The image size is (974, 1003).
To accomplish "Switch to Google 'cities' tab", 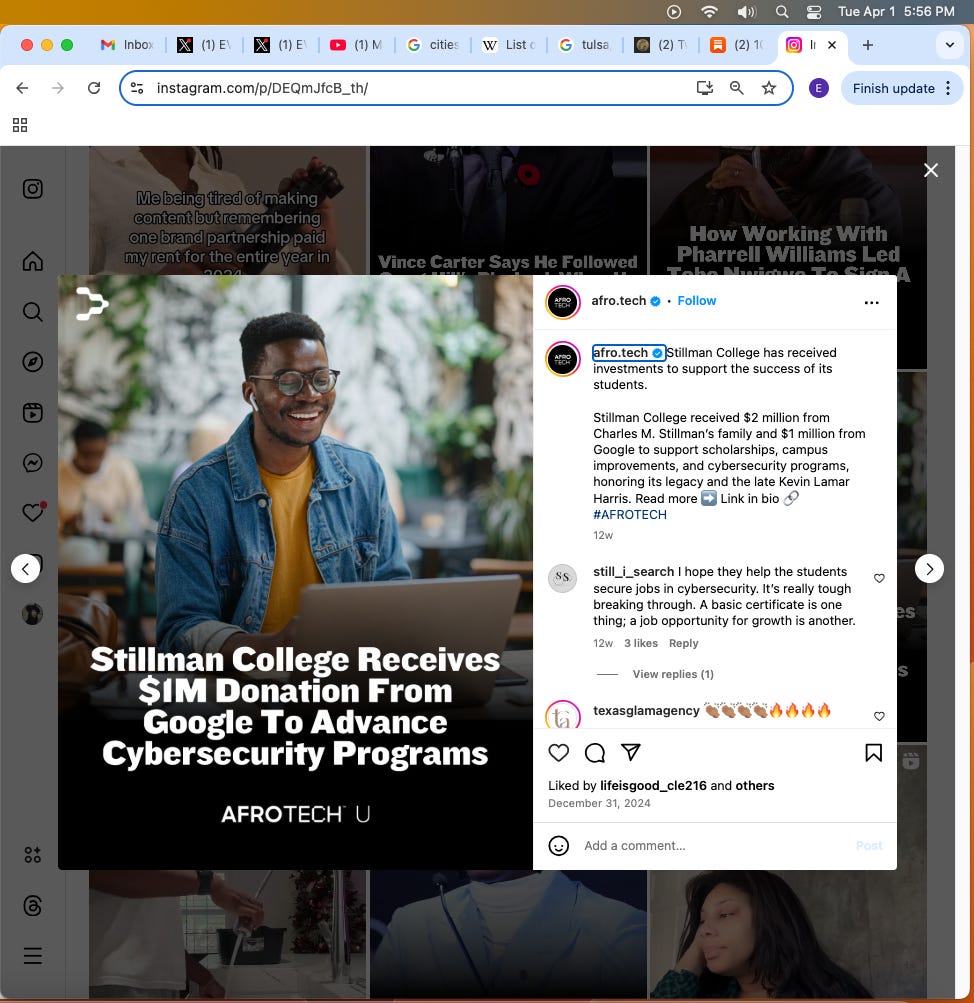I will coord(433,45).
